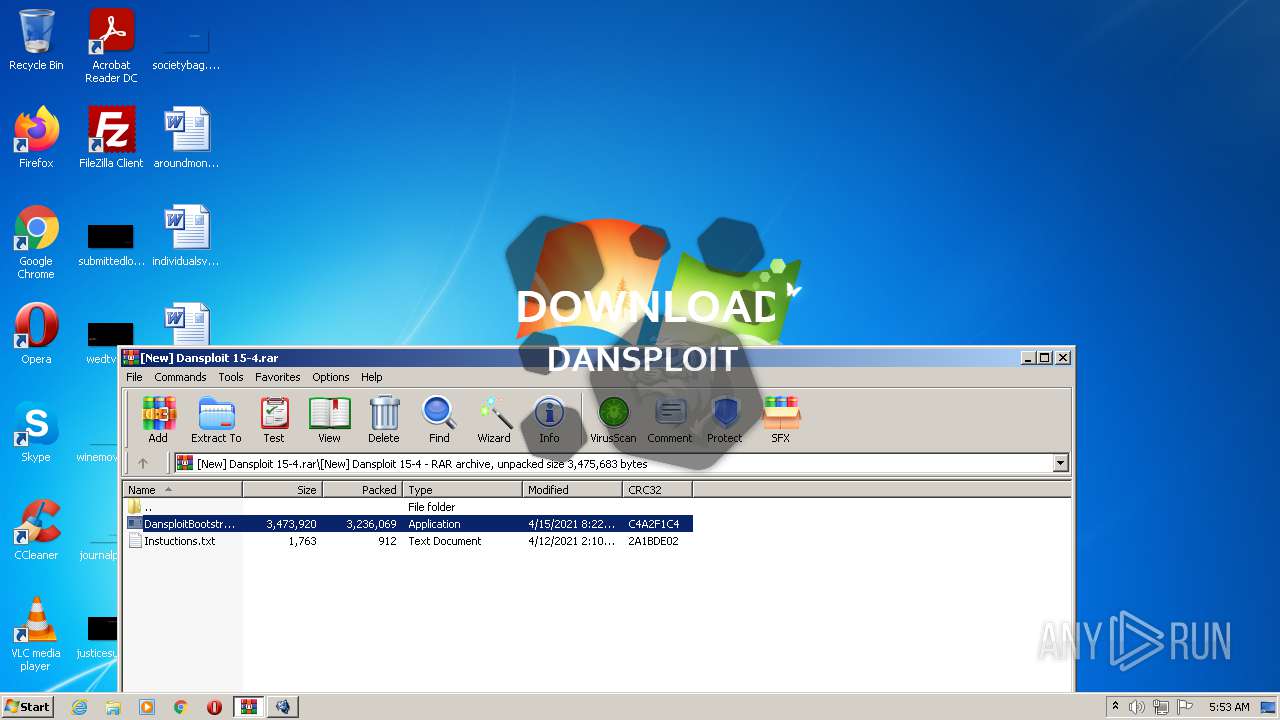Open Windows Explorer from taskbar
Screen dimensions: 1280x720
point(113,707)
